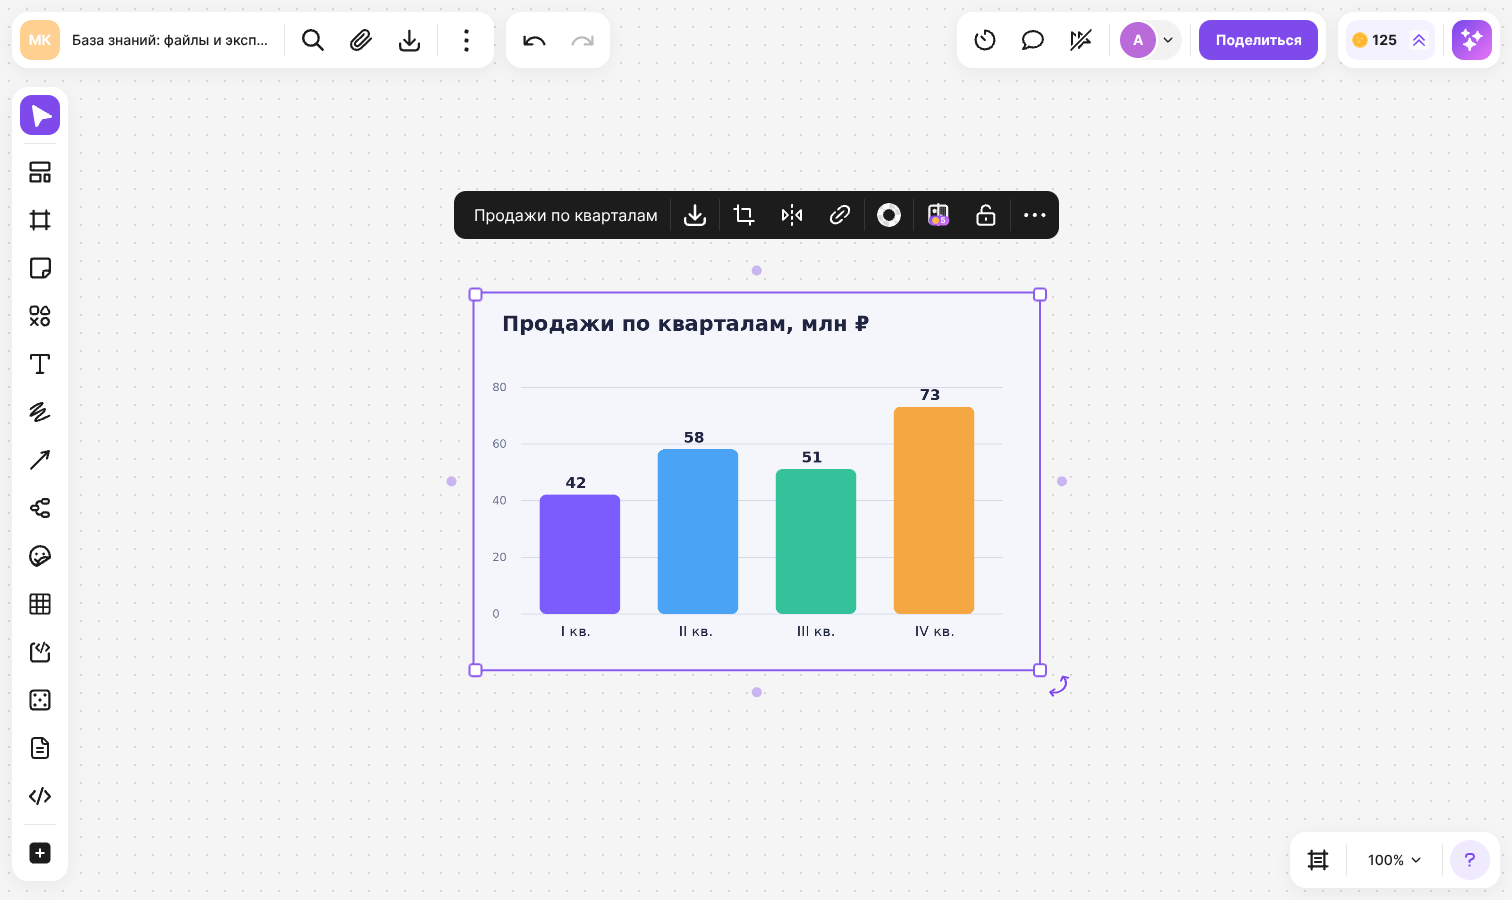Redo the last undone action
This screenshot has width=1512, height=900.
582,40
